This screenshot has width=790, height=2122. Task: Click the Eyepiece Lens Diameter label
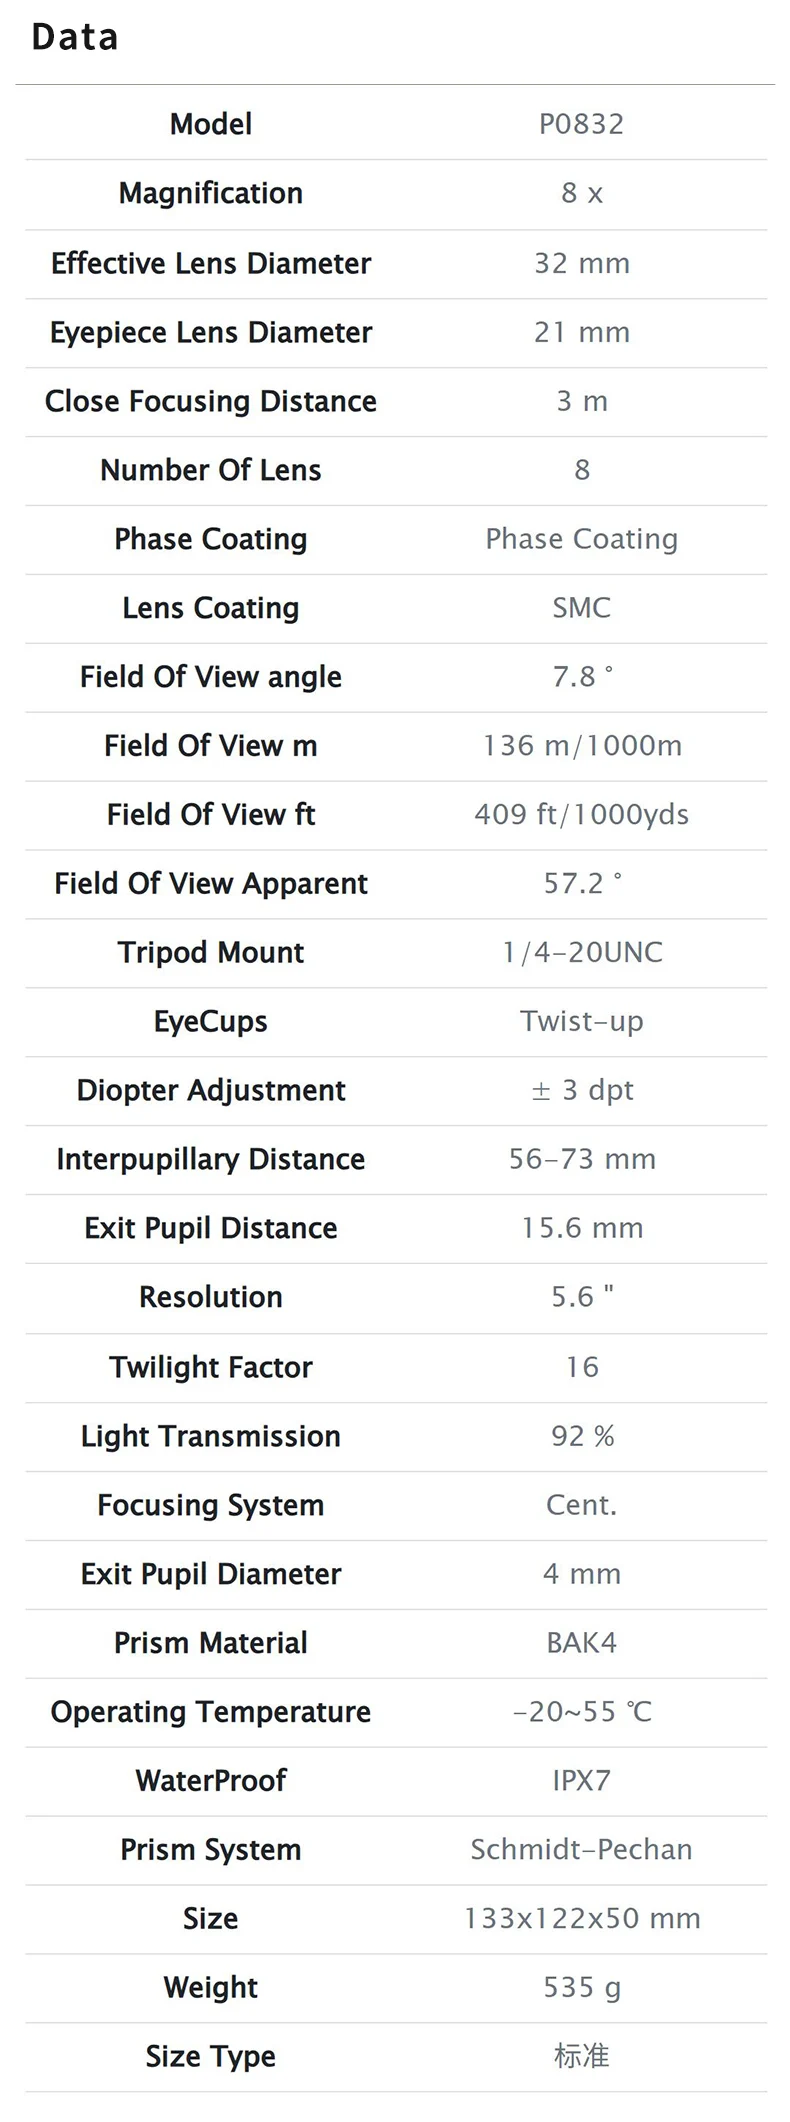coord(211,332)
